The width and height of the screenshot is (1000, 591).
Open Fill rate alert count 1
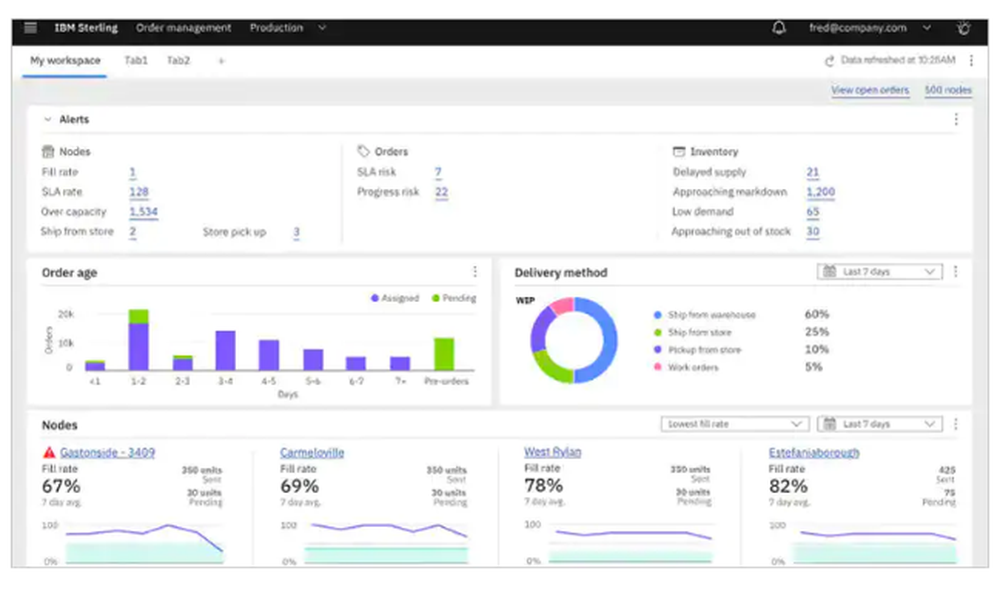pos(133,172)
